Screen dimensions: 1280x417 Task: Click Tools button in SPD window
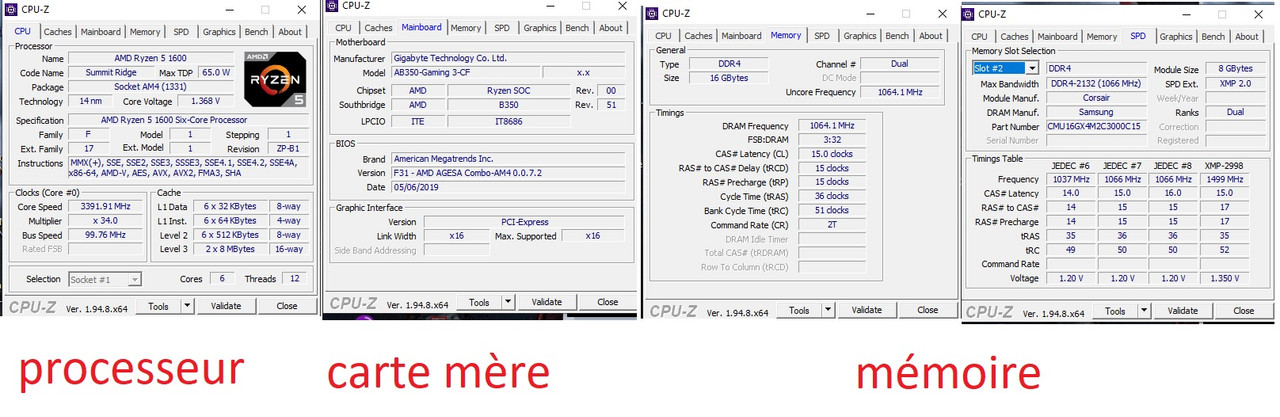[x=1115, y=311]
